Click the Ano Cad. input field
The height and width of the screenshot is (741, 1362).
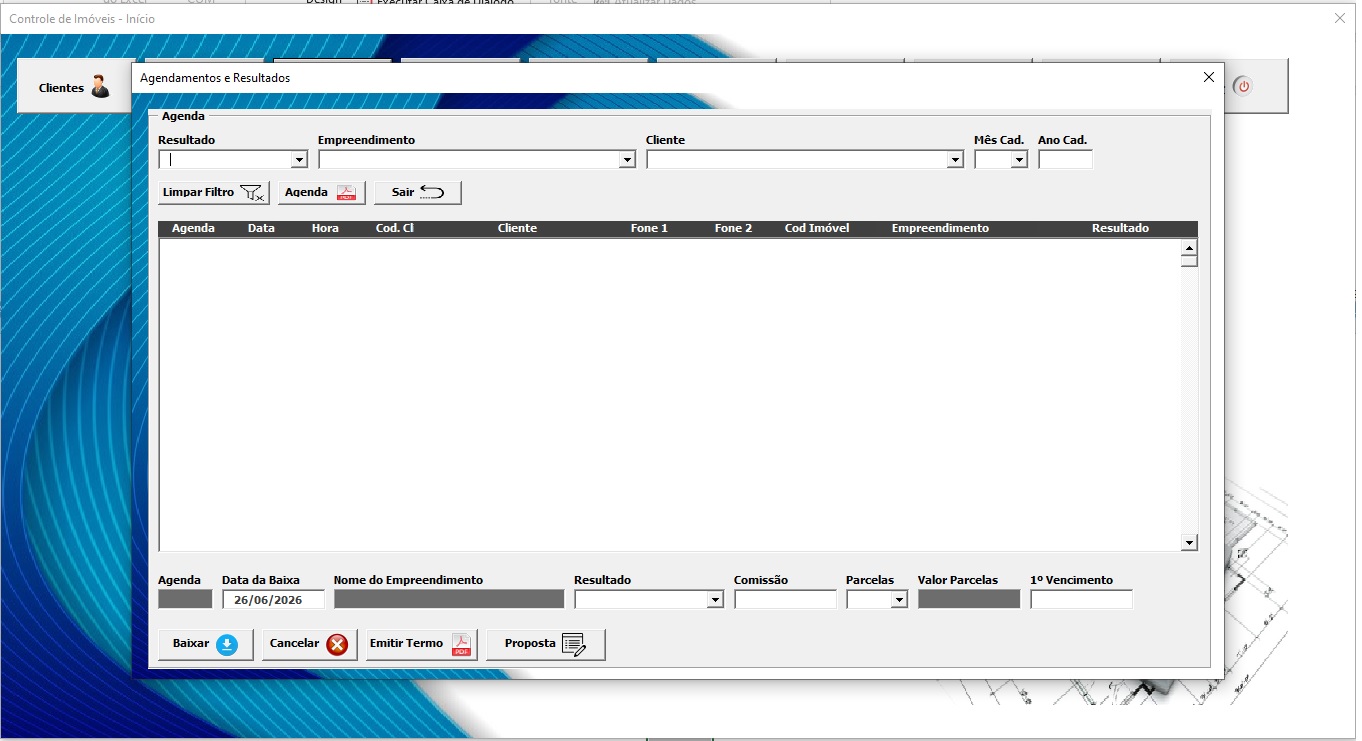(x=1066, y=160)
